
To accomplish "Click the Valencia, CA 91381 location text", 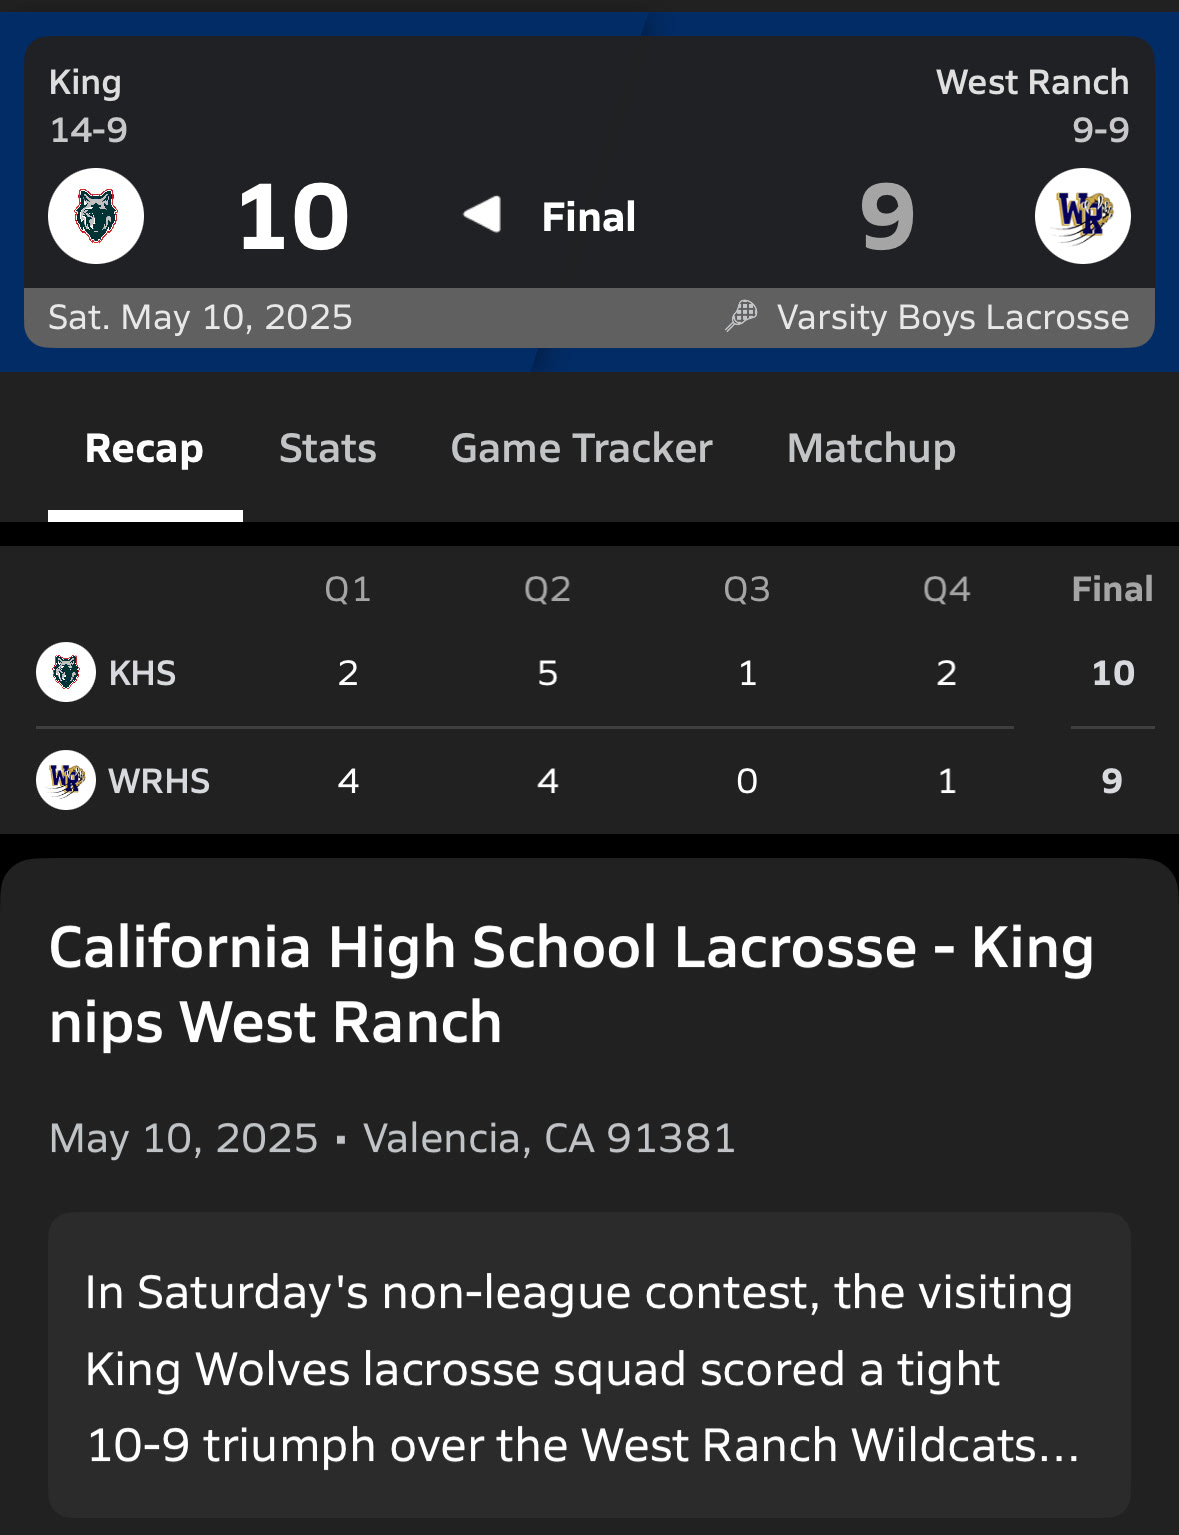I will coord(549,1138).
